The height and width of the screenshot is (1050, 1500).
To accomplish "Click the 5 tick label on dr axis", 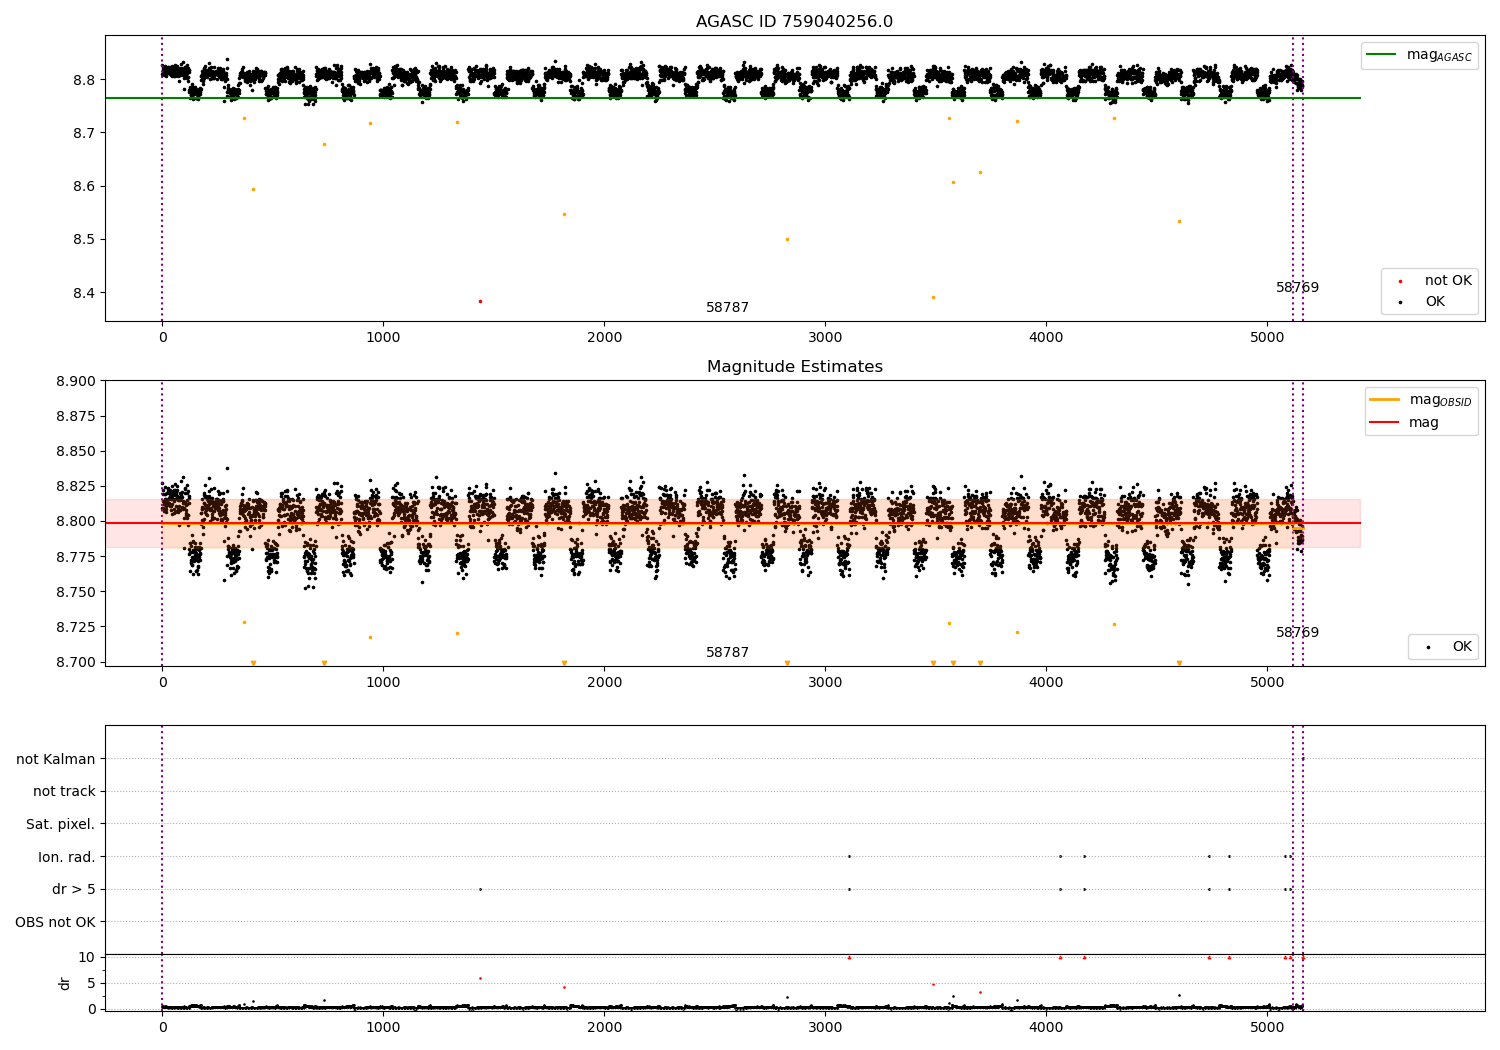I will coord(92,983).
